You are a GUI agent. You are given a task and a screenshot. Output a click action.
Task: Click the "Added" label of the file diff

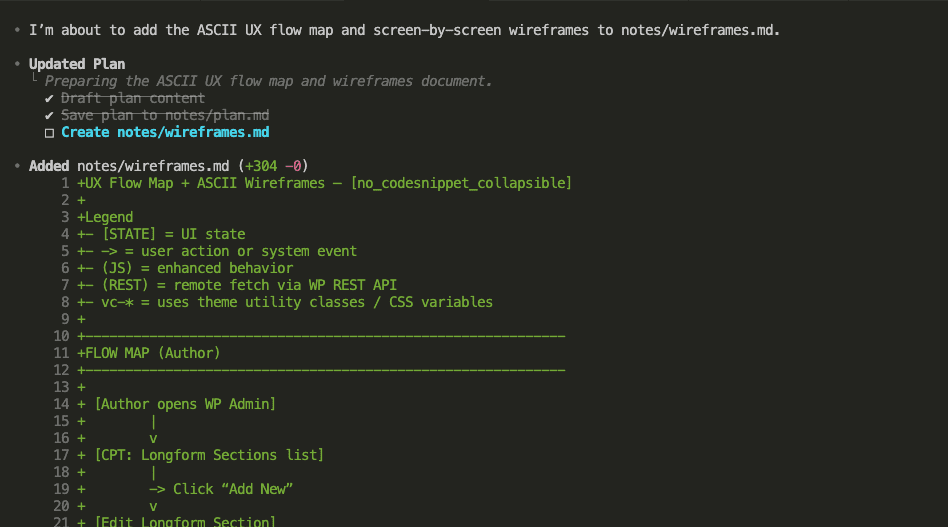(49, 166)
